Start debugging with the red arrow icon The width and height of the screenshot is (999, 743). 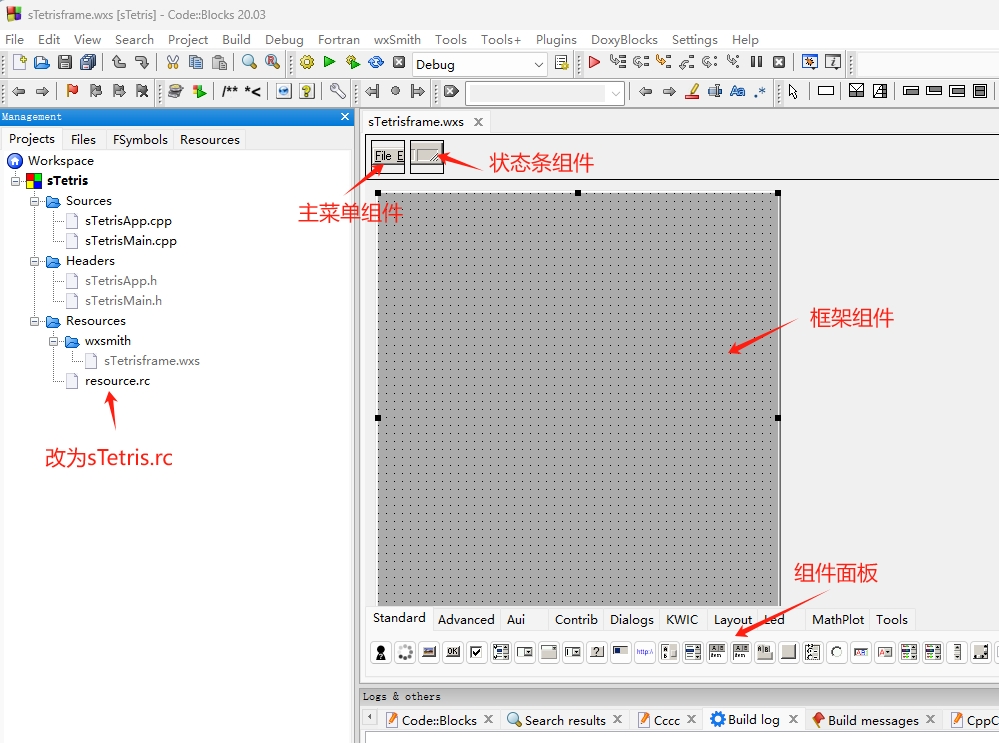(594, 62)
